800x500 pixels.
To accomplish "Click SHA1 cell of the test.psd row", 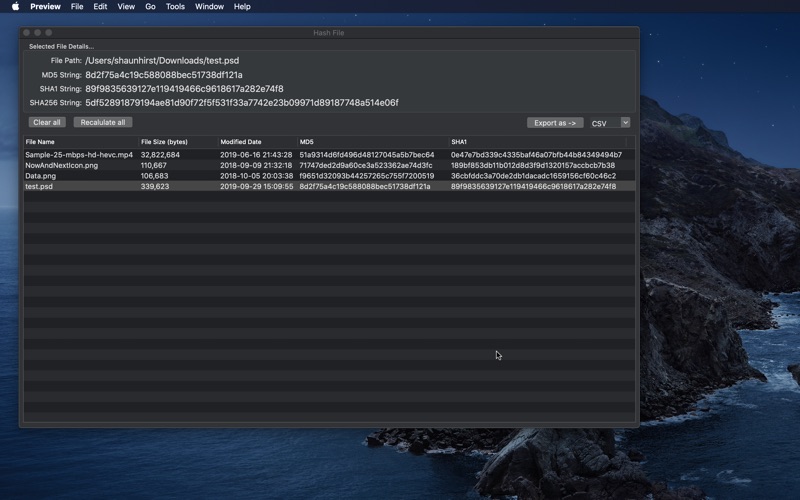I will [x=533, y=187].
